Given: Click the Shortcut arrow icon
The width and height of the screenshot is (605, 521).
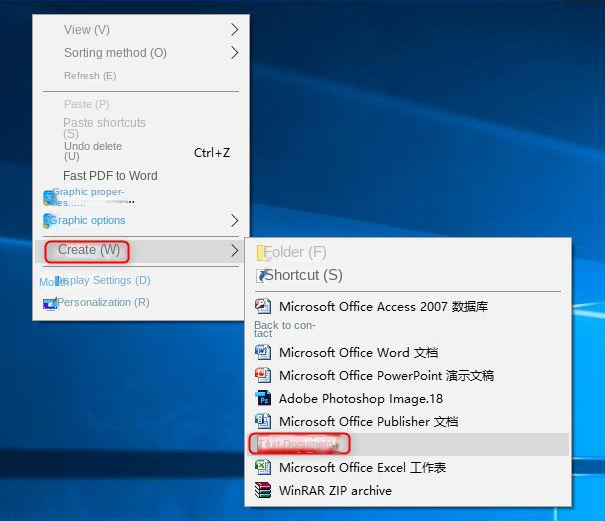Looking at the screenshot, I should 261,276.
